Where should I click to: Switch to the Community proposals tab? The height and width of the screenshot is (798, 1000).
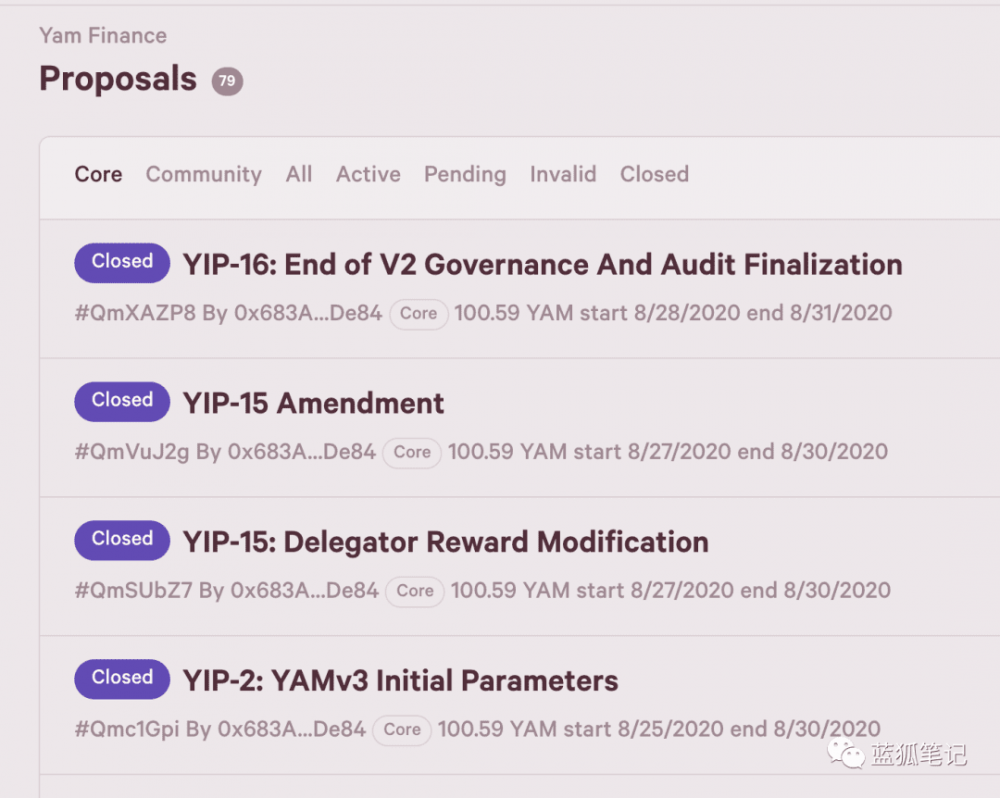pos(203,174)
